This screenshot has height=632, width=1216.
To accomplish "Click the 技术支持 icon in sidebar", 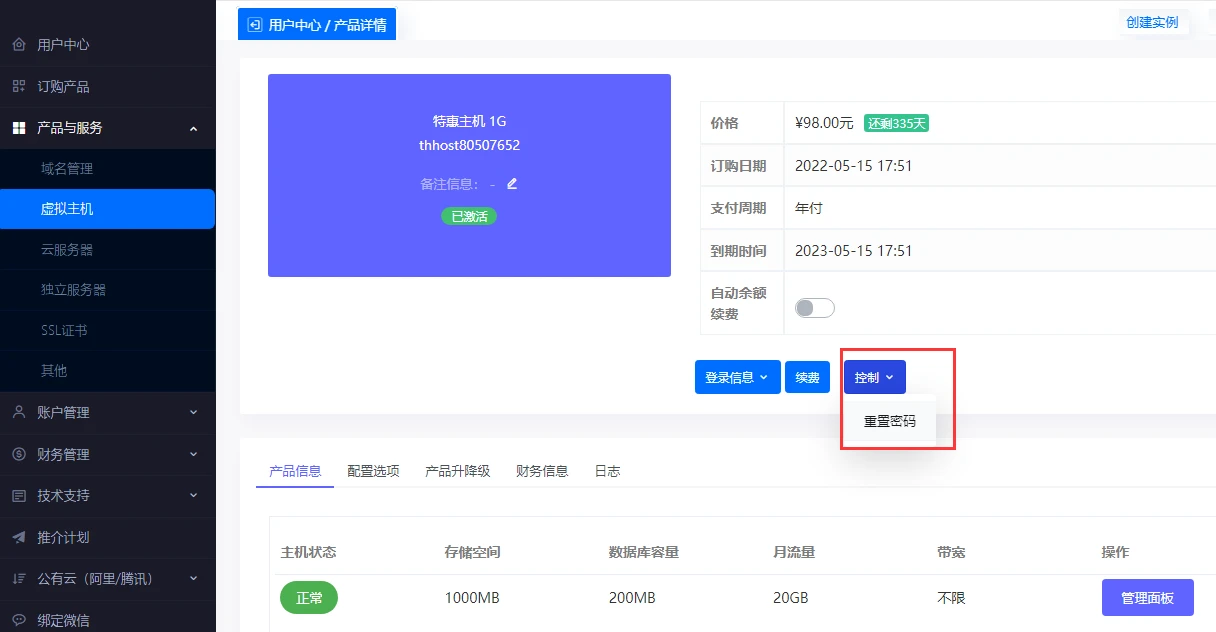I will coord(18,496).
